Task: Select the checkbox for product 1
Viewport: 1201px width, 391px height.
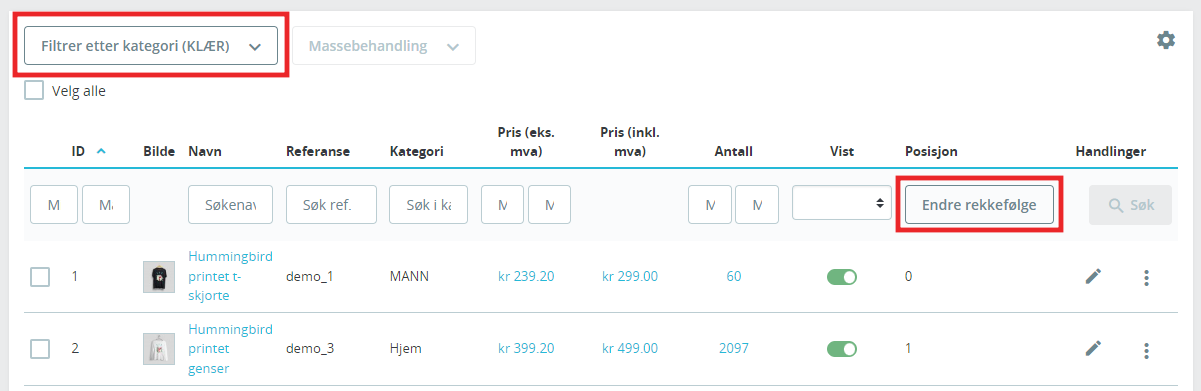Action: 40,277
